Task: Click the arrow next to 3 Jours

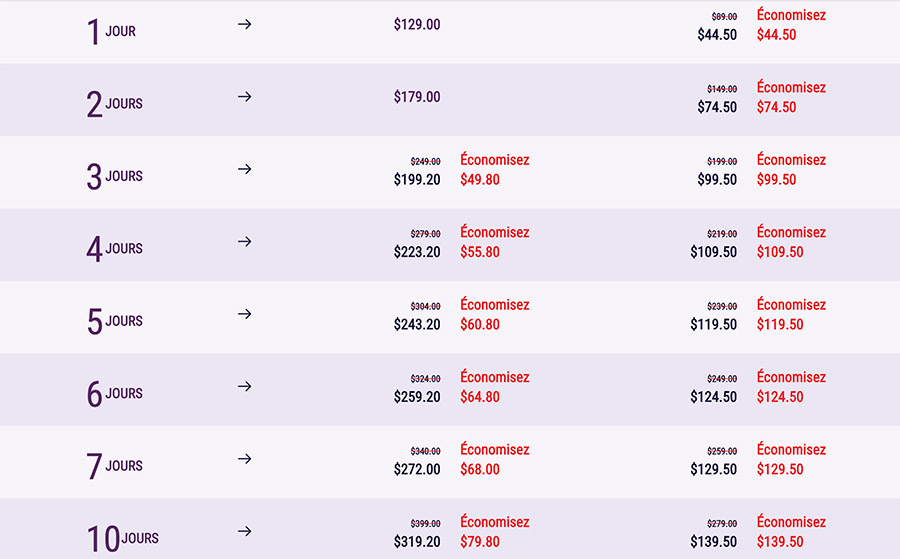Action: coord(244,169)
